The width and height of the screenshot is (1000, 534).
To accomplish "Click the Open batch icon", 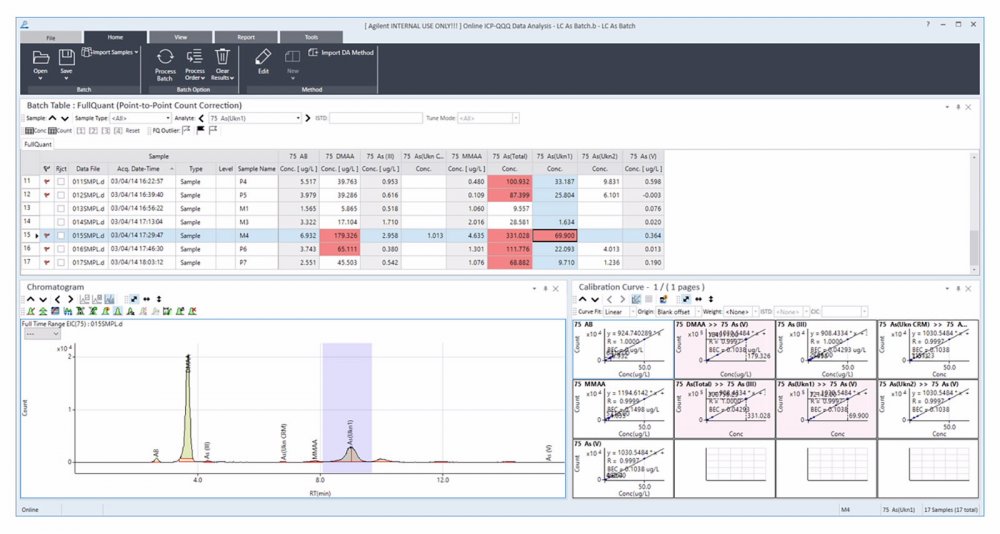I will 40,57.
